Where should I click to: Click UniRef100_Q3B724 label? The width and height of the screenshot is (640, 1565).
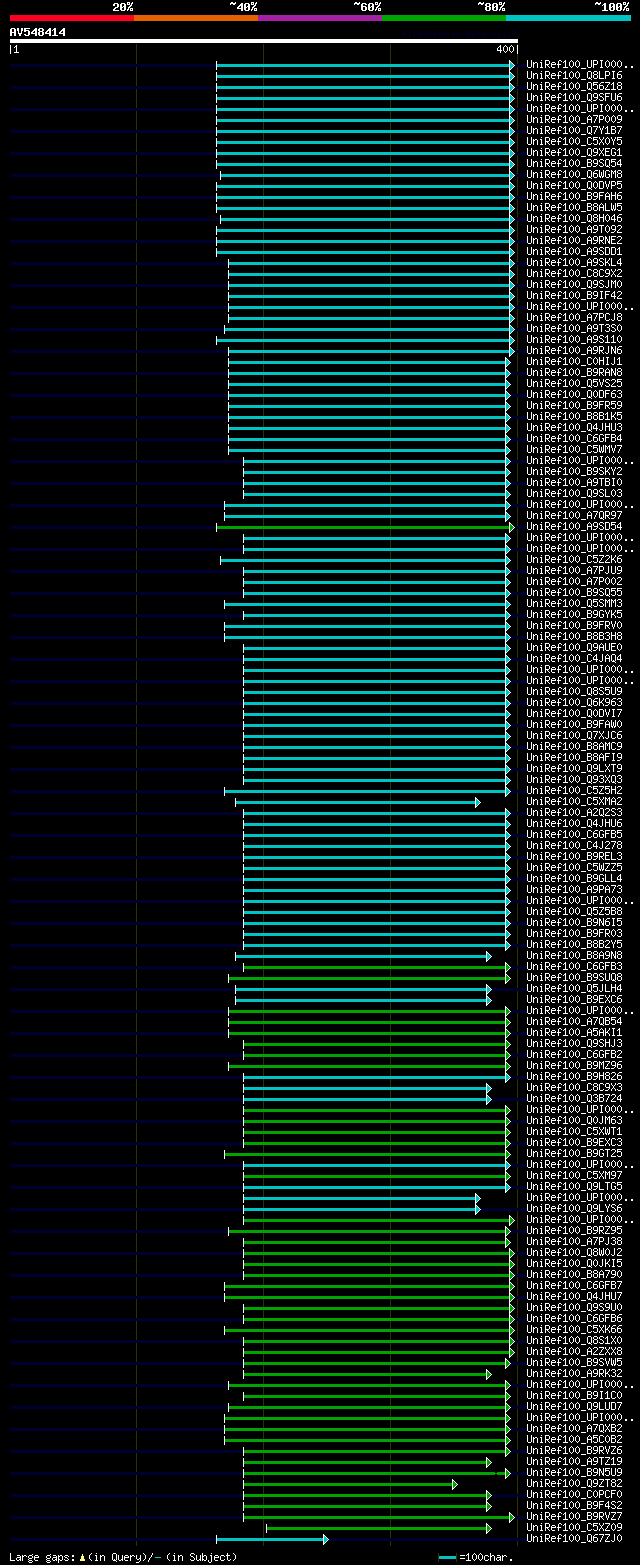(x=574, y=1098)
